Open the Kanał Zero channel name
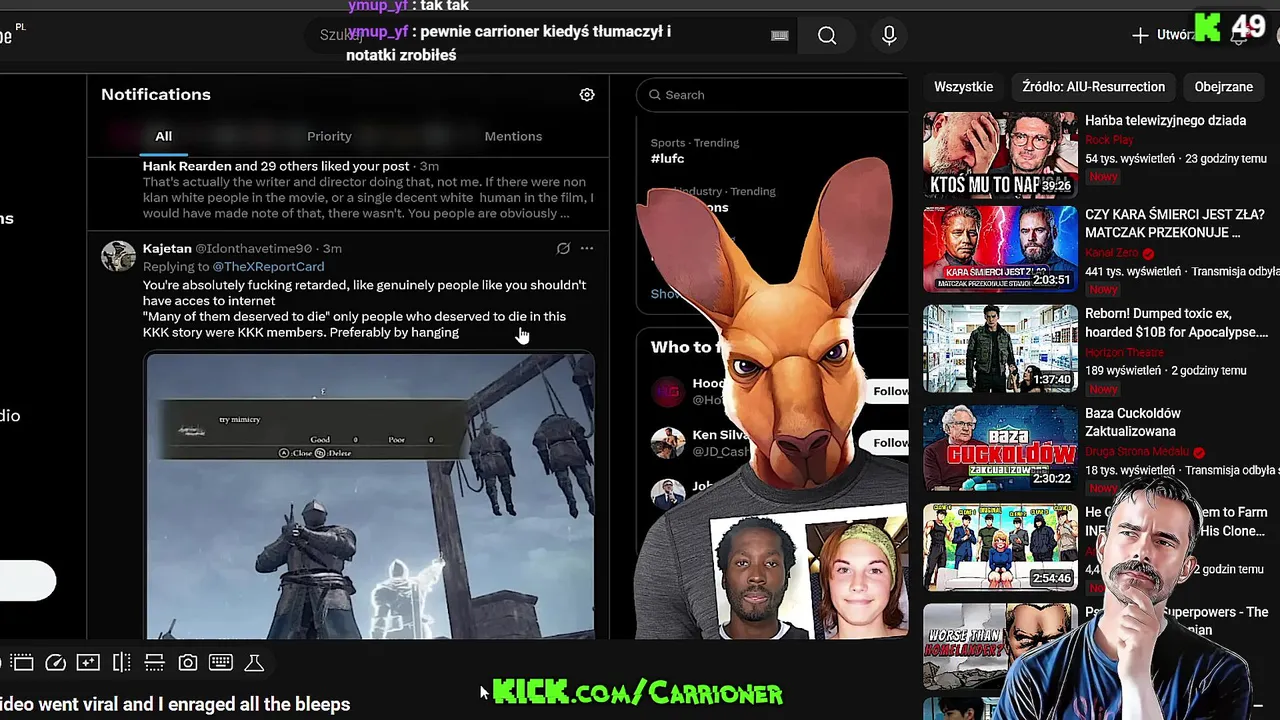The height and width of the screenshot is (720, 1280). (1111, 253)
